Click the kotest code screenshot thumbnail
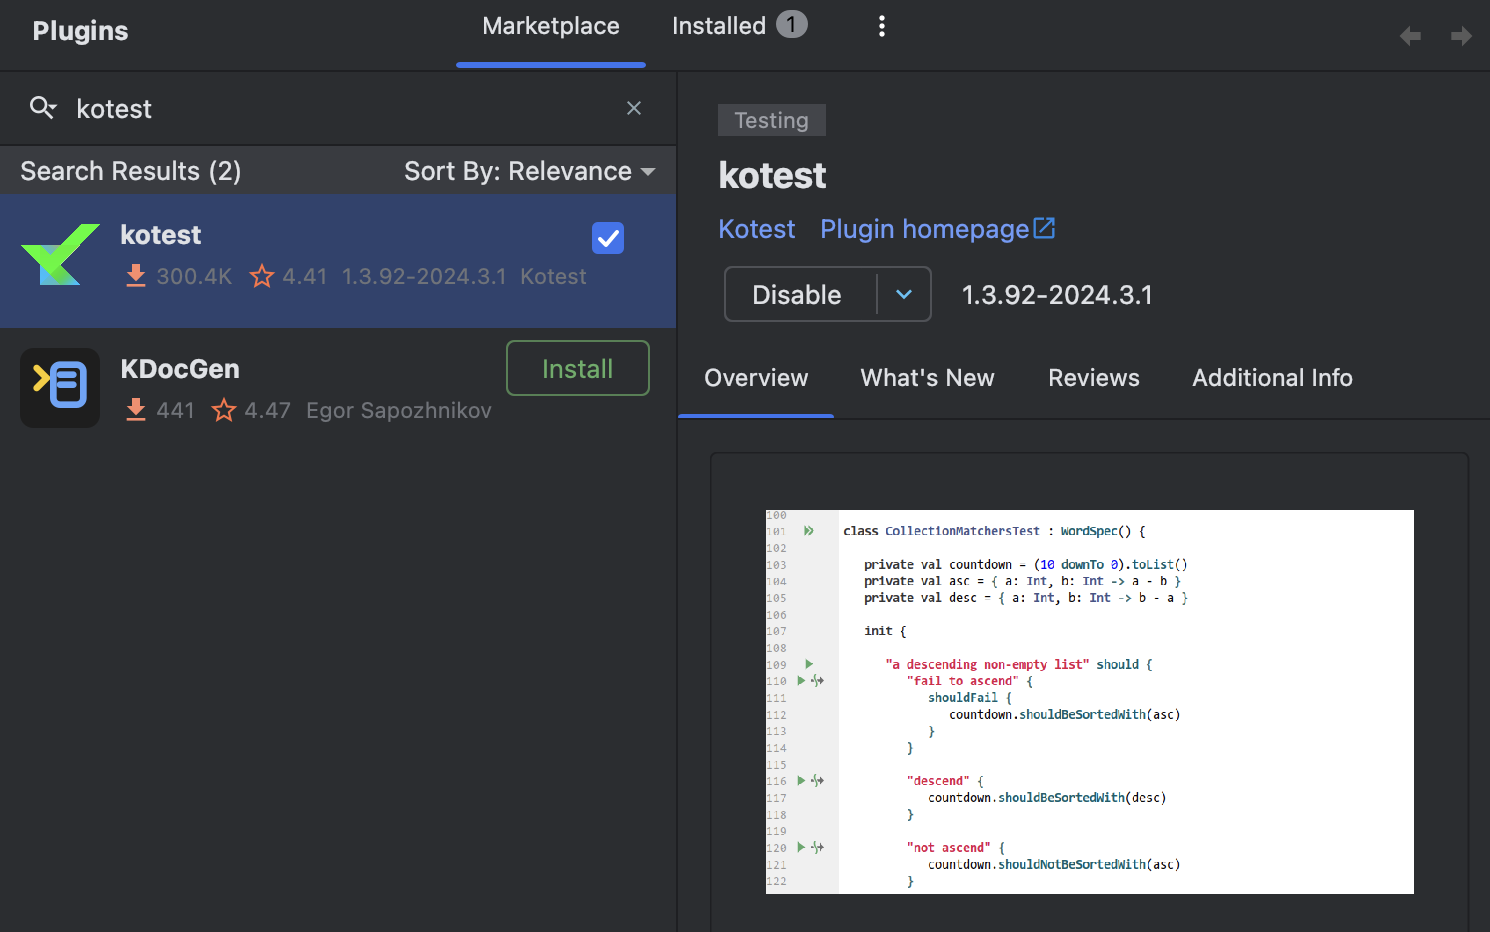Screen dimensions: 1490x932 coord(1090,702)
